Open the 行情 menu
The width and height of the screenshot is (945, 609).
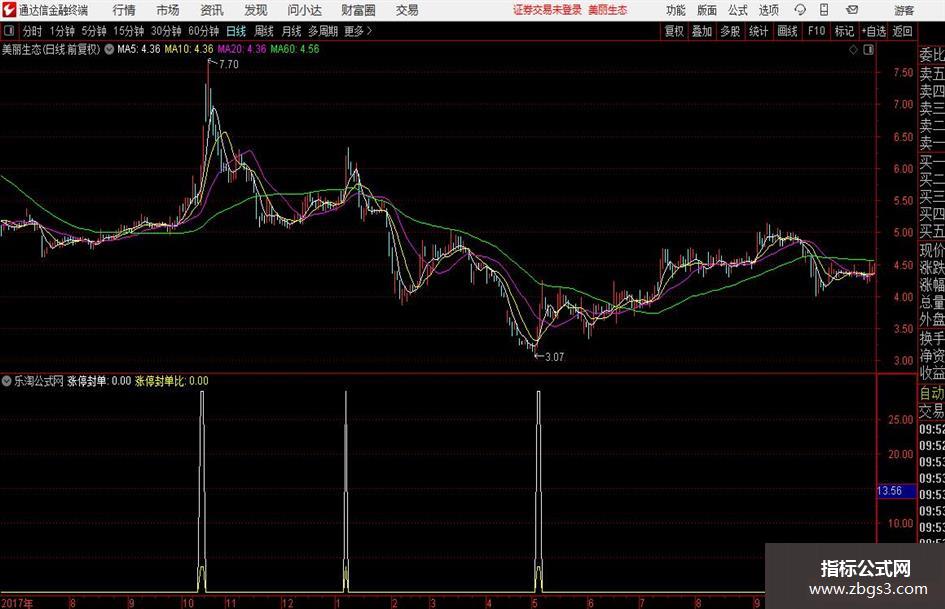pyautogui.click(x=124, y=10)
